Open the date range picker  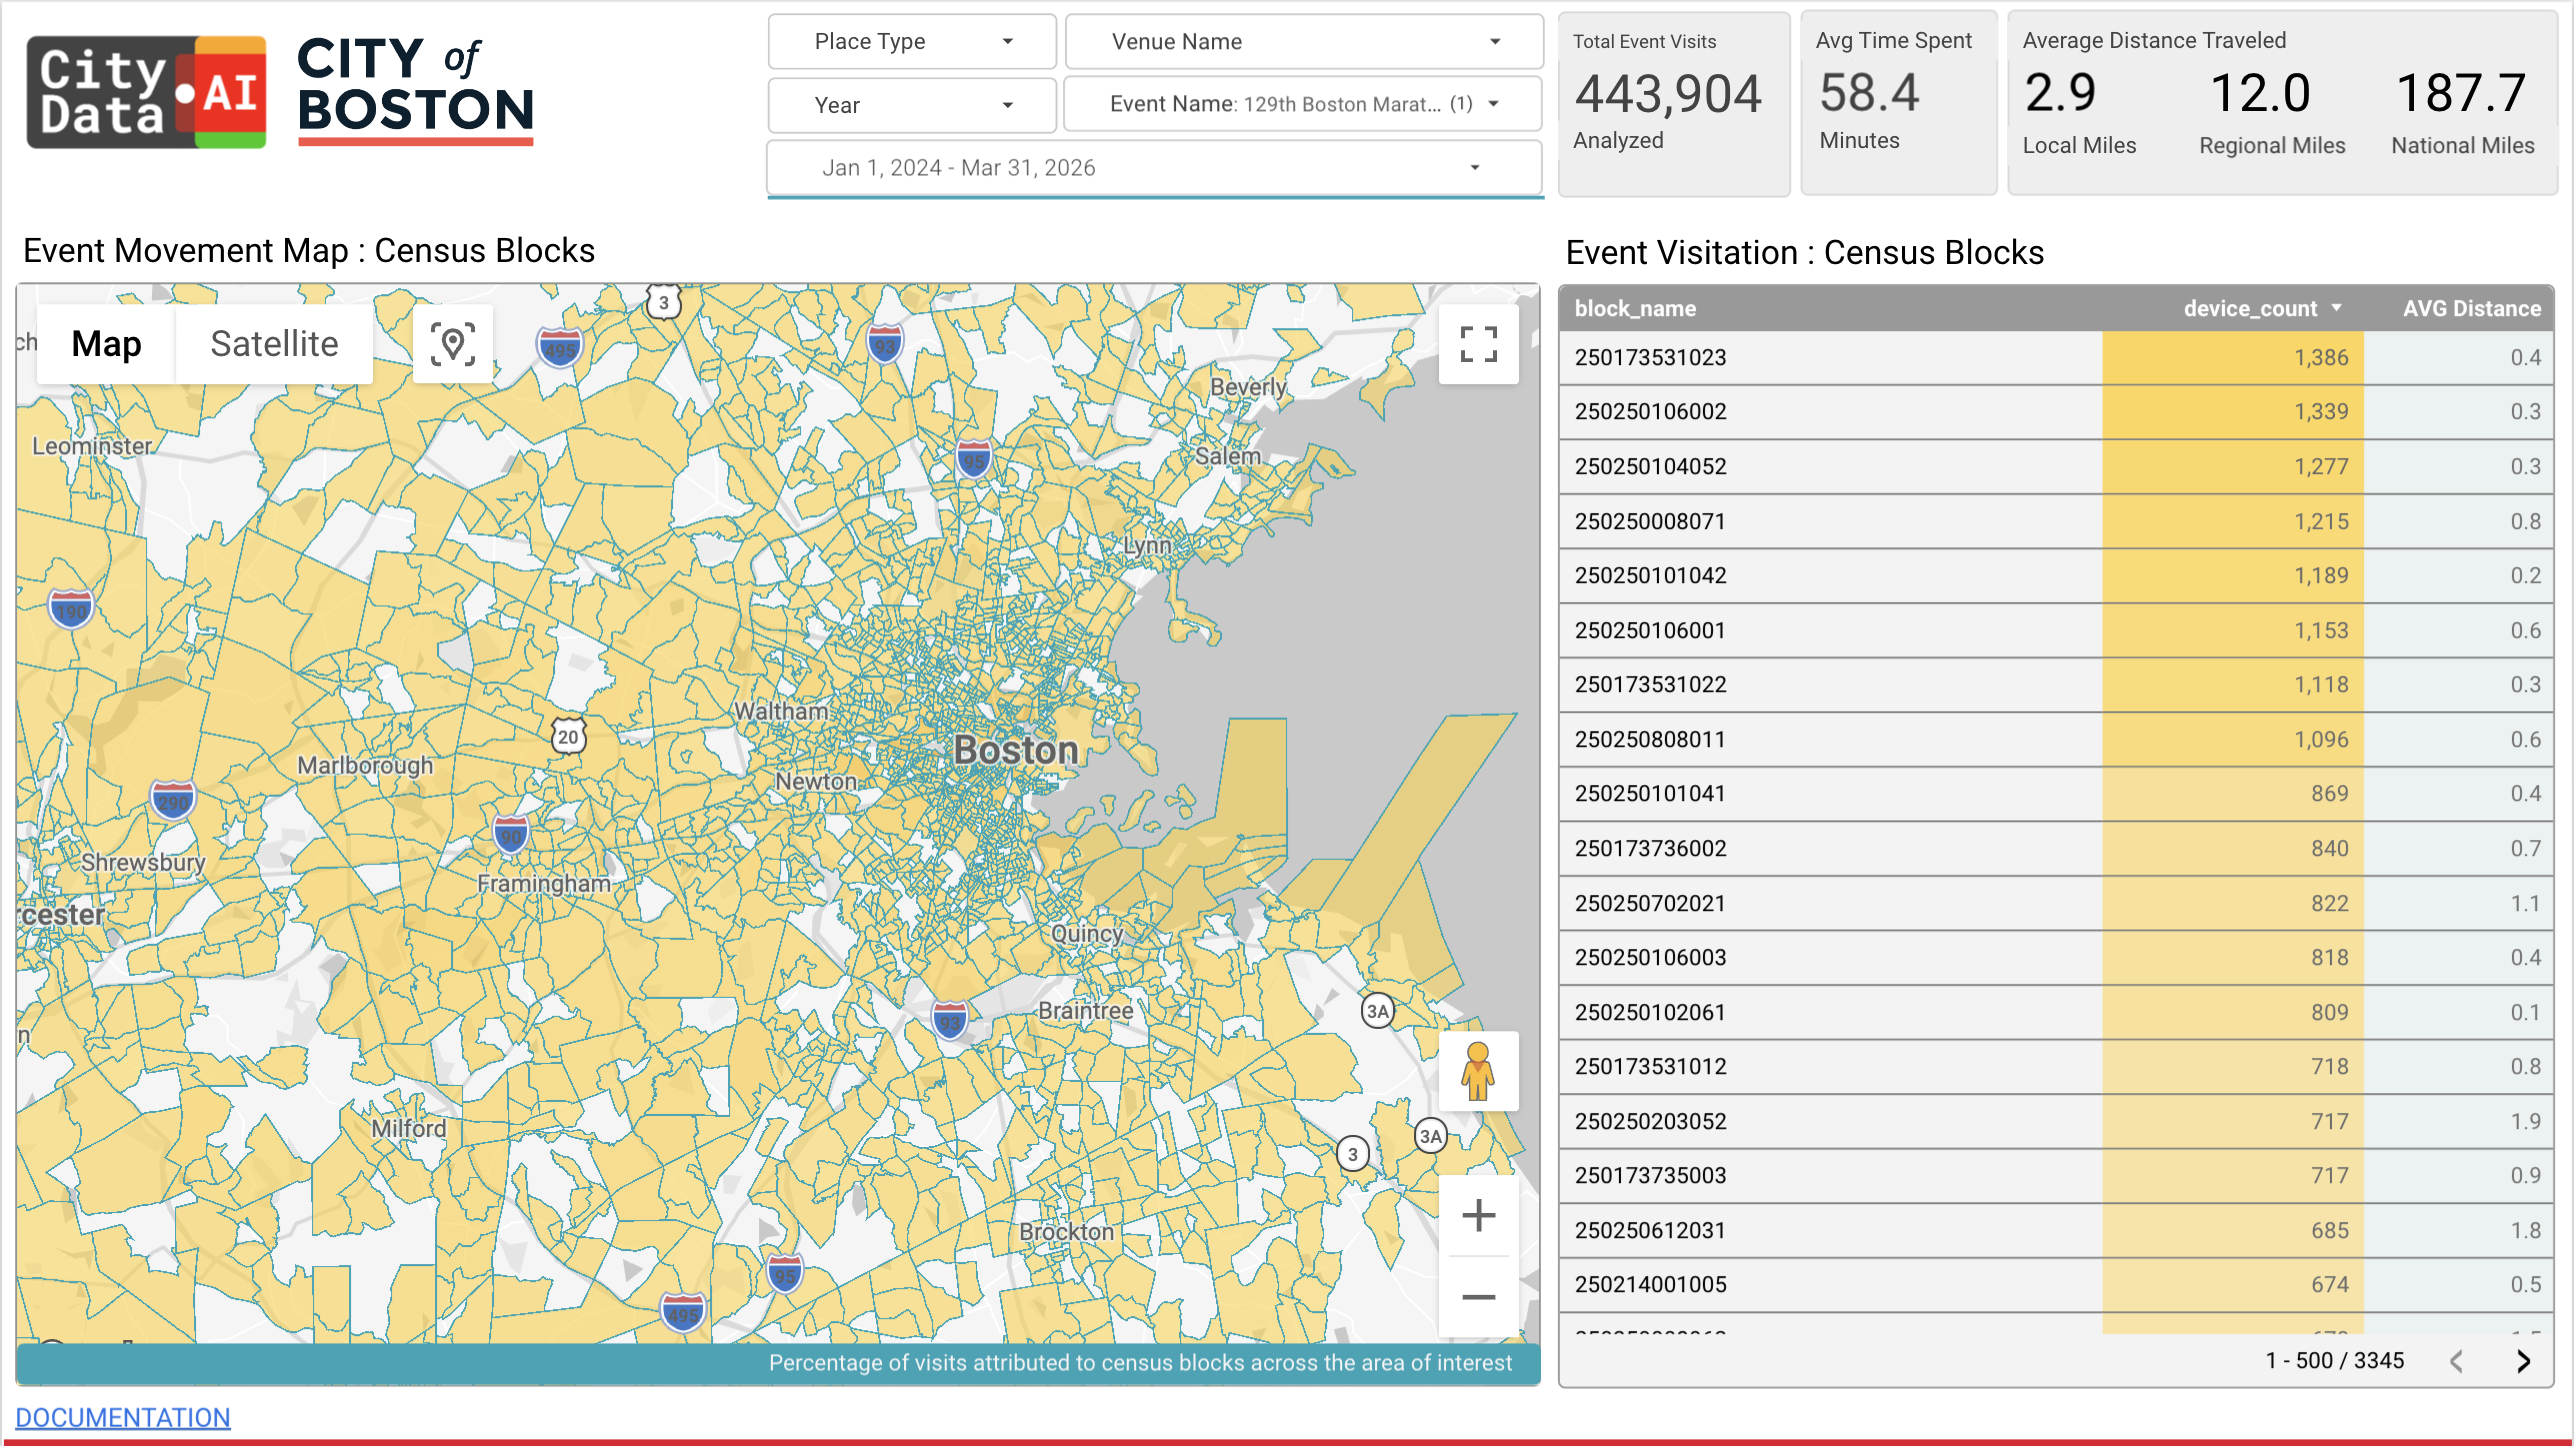coord(1153,168)
